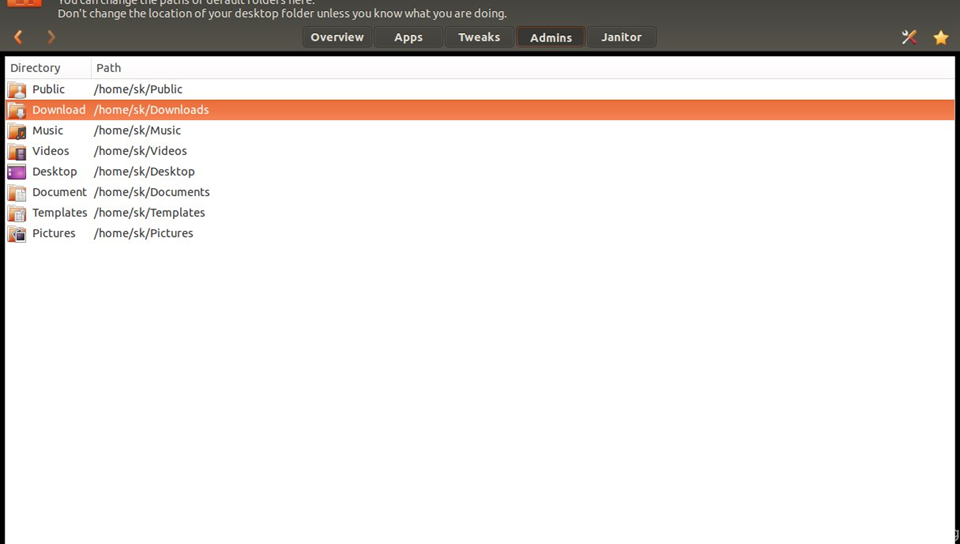
Task: Click the Templates folder icon
Action: coord(17,213)
